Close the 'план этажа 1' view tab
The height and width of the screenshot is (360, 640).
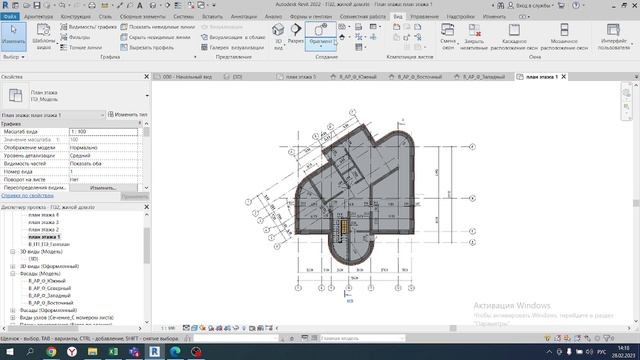[x=564, y=77]
